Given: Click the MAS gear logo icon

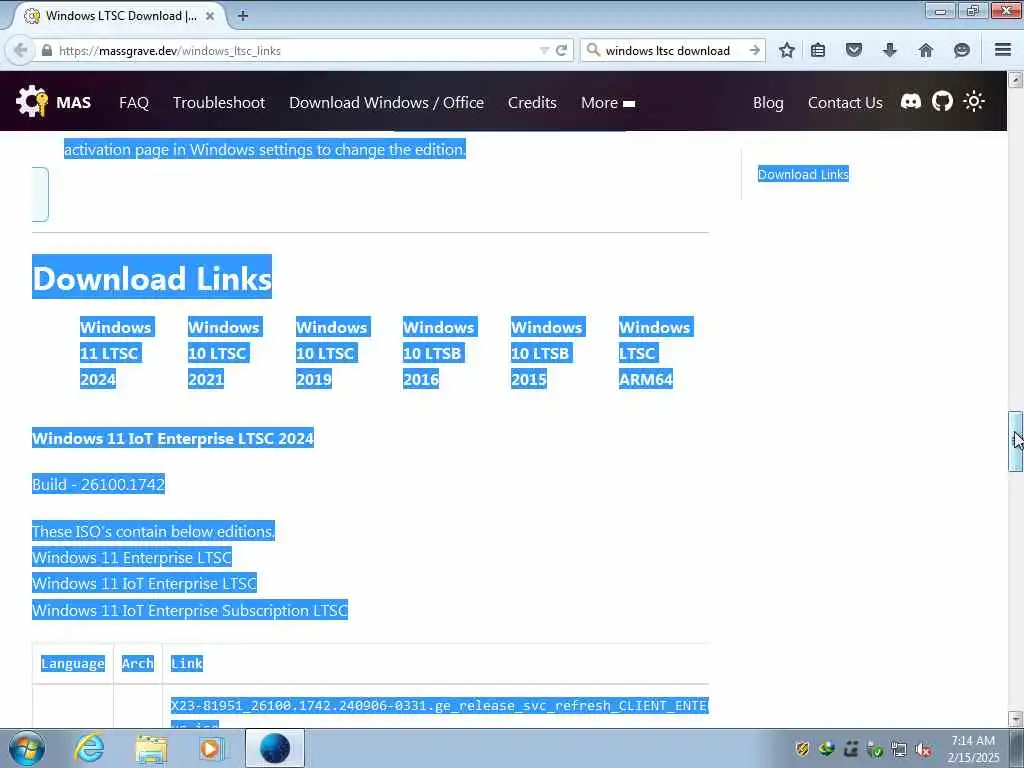Looking at the screenshot, I should click(32, 102).
